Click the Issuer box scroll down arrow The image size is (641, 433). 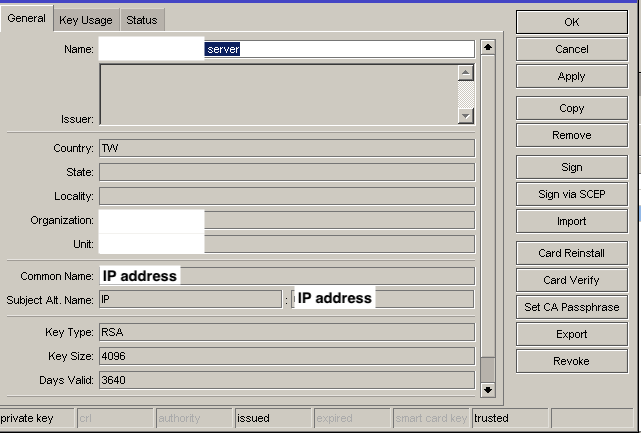(466, 116)
